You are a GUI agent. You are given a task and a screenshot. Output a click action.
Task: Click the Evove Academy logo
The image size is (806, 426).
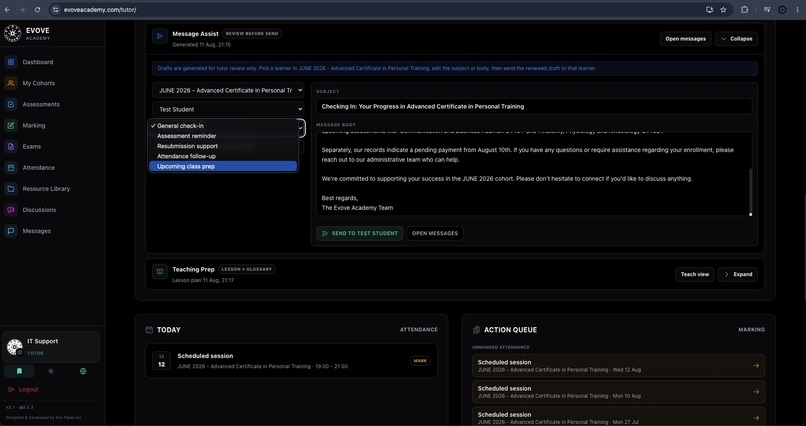(12, 33)
